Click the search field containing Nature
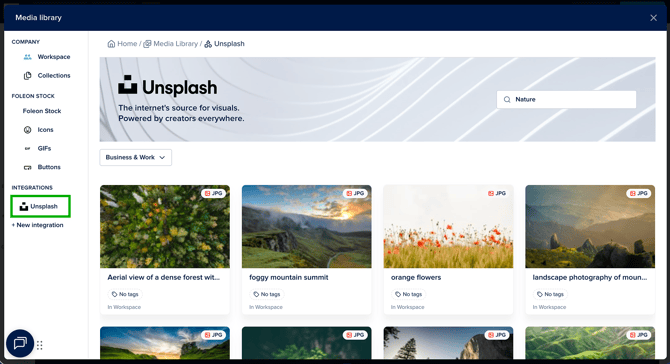 click(x=566, y=100)
